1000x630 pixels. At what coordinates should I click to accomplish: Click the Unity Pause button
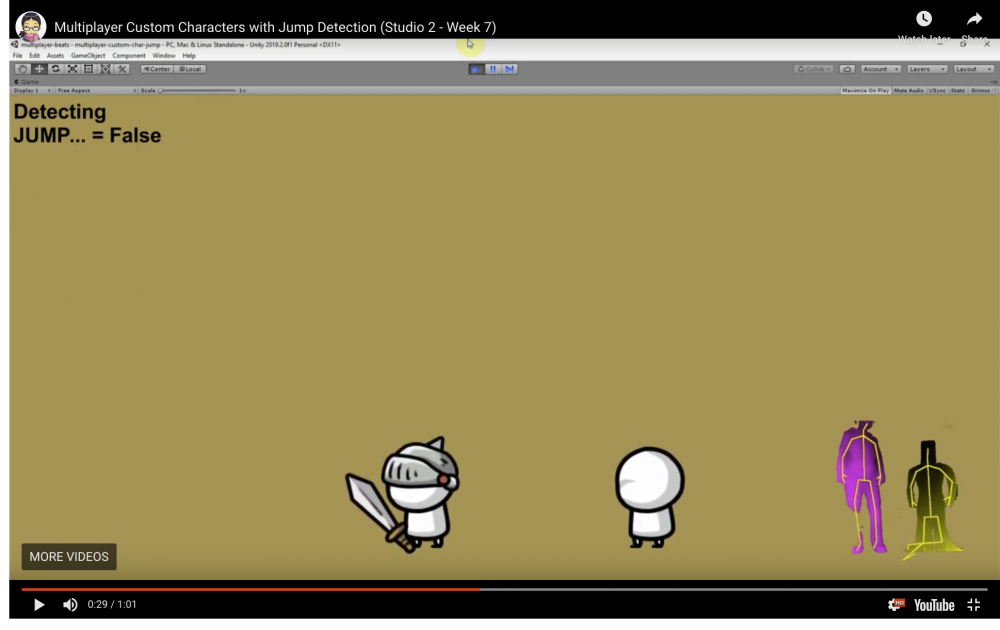click(x=493, y=69)
